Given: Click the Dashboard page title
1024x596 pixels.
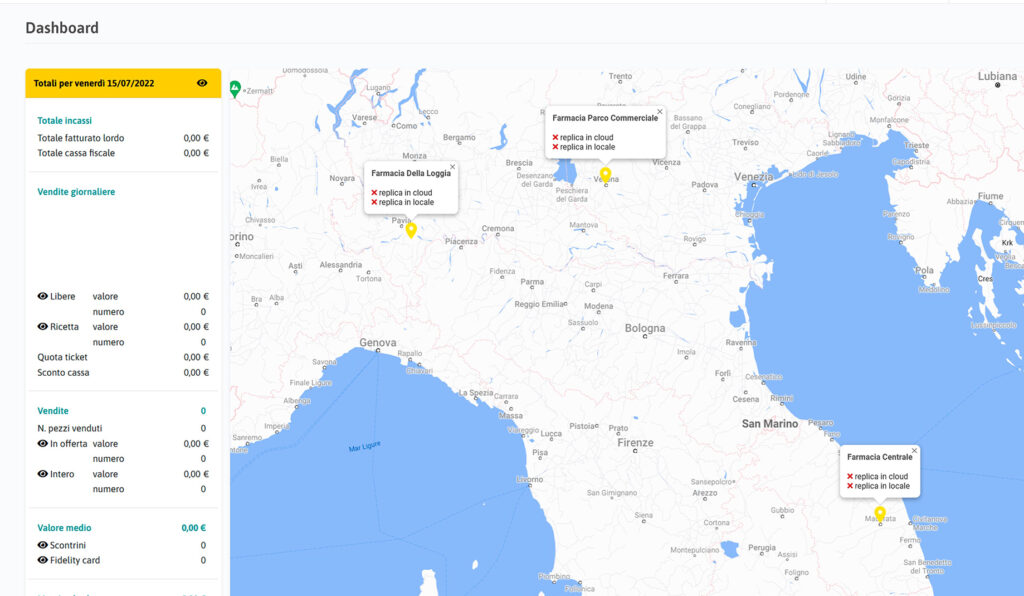Looking at the screenshot, I should coord(62,28).
